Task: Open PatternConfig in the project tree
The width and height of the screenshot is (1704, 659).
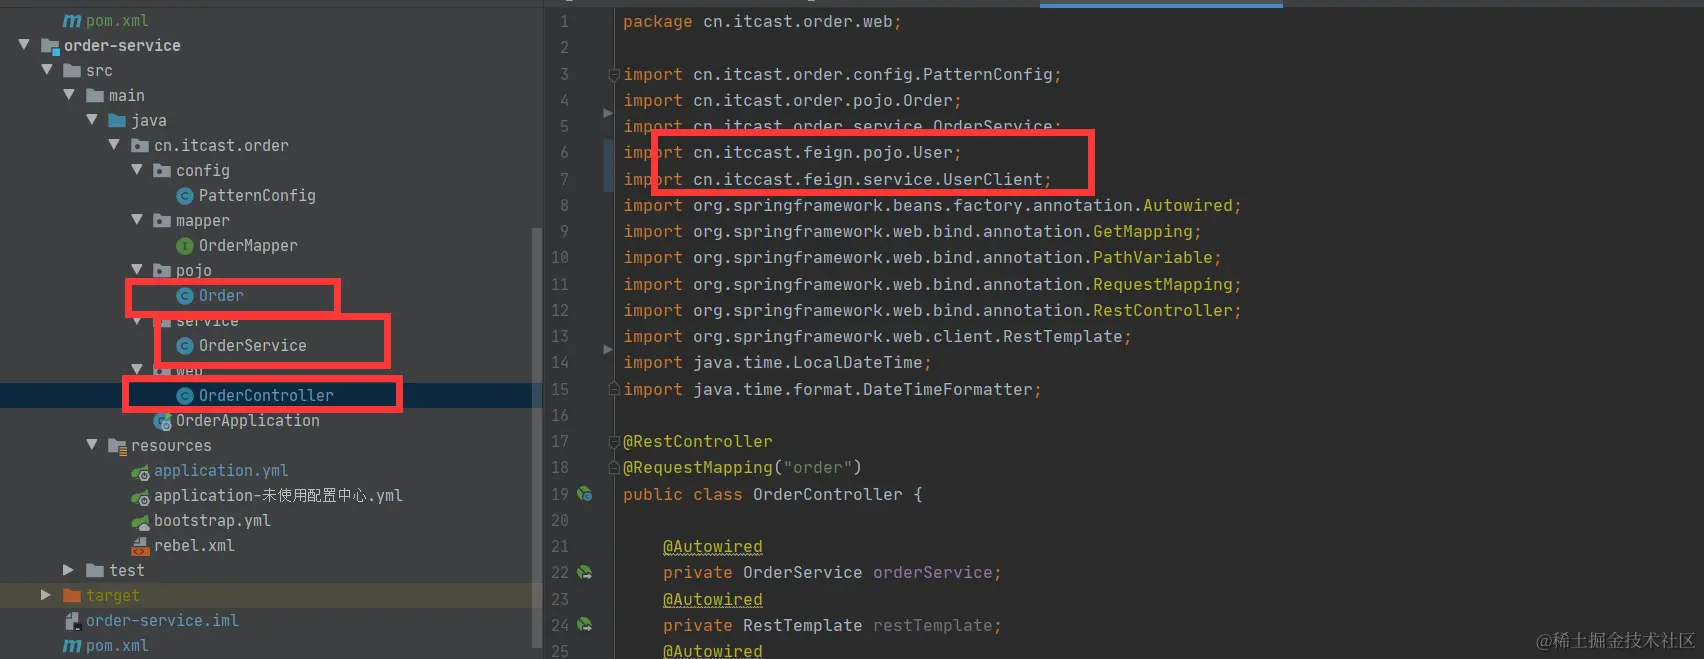Action: [x=257, y=196]
